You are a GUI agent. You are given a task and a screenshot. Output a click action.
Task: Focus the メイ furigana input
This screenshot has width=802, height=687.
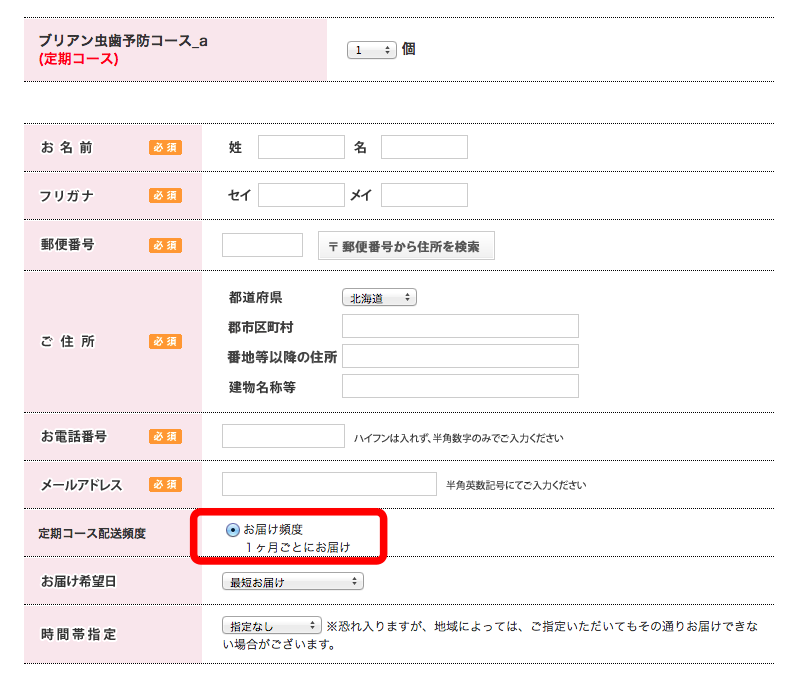(x=424, y=195)
